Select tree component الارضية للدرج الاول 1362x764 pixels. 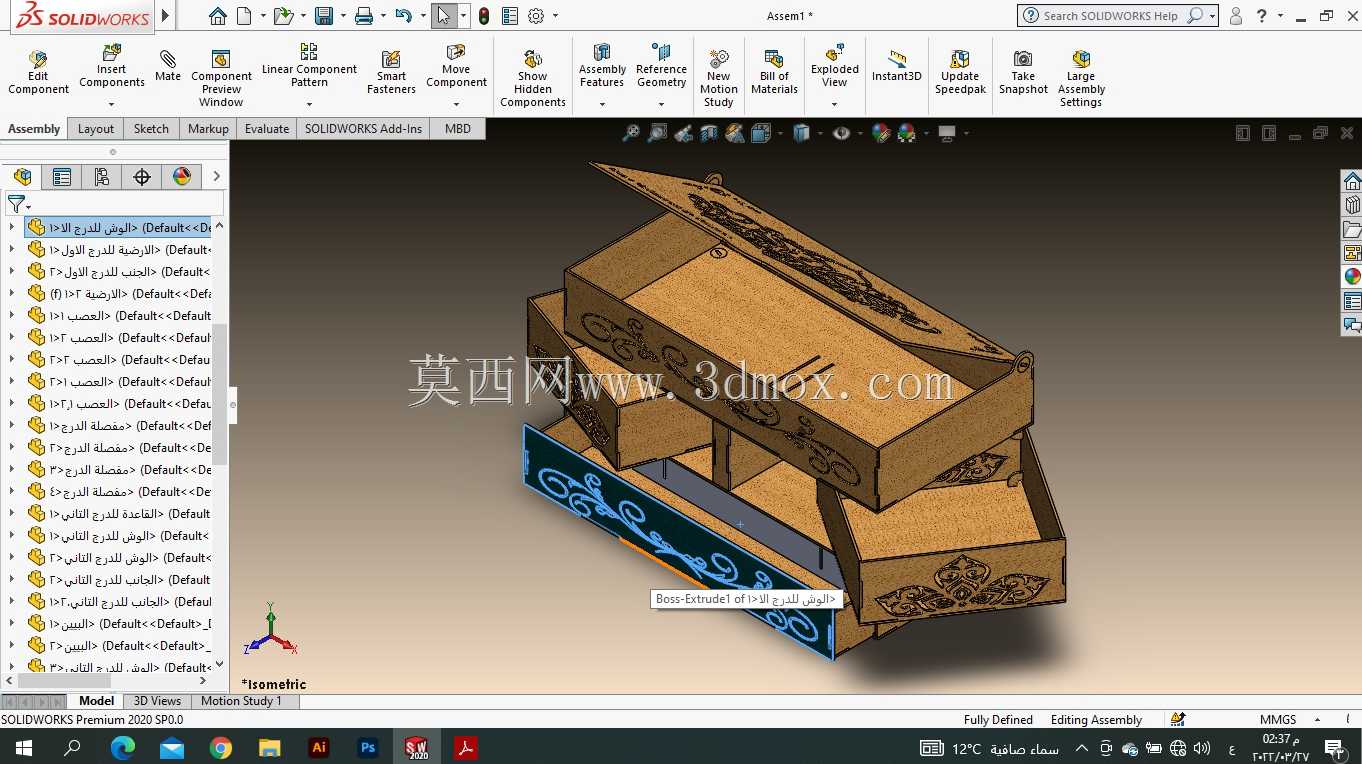pos(119,250)
